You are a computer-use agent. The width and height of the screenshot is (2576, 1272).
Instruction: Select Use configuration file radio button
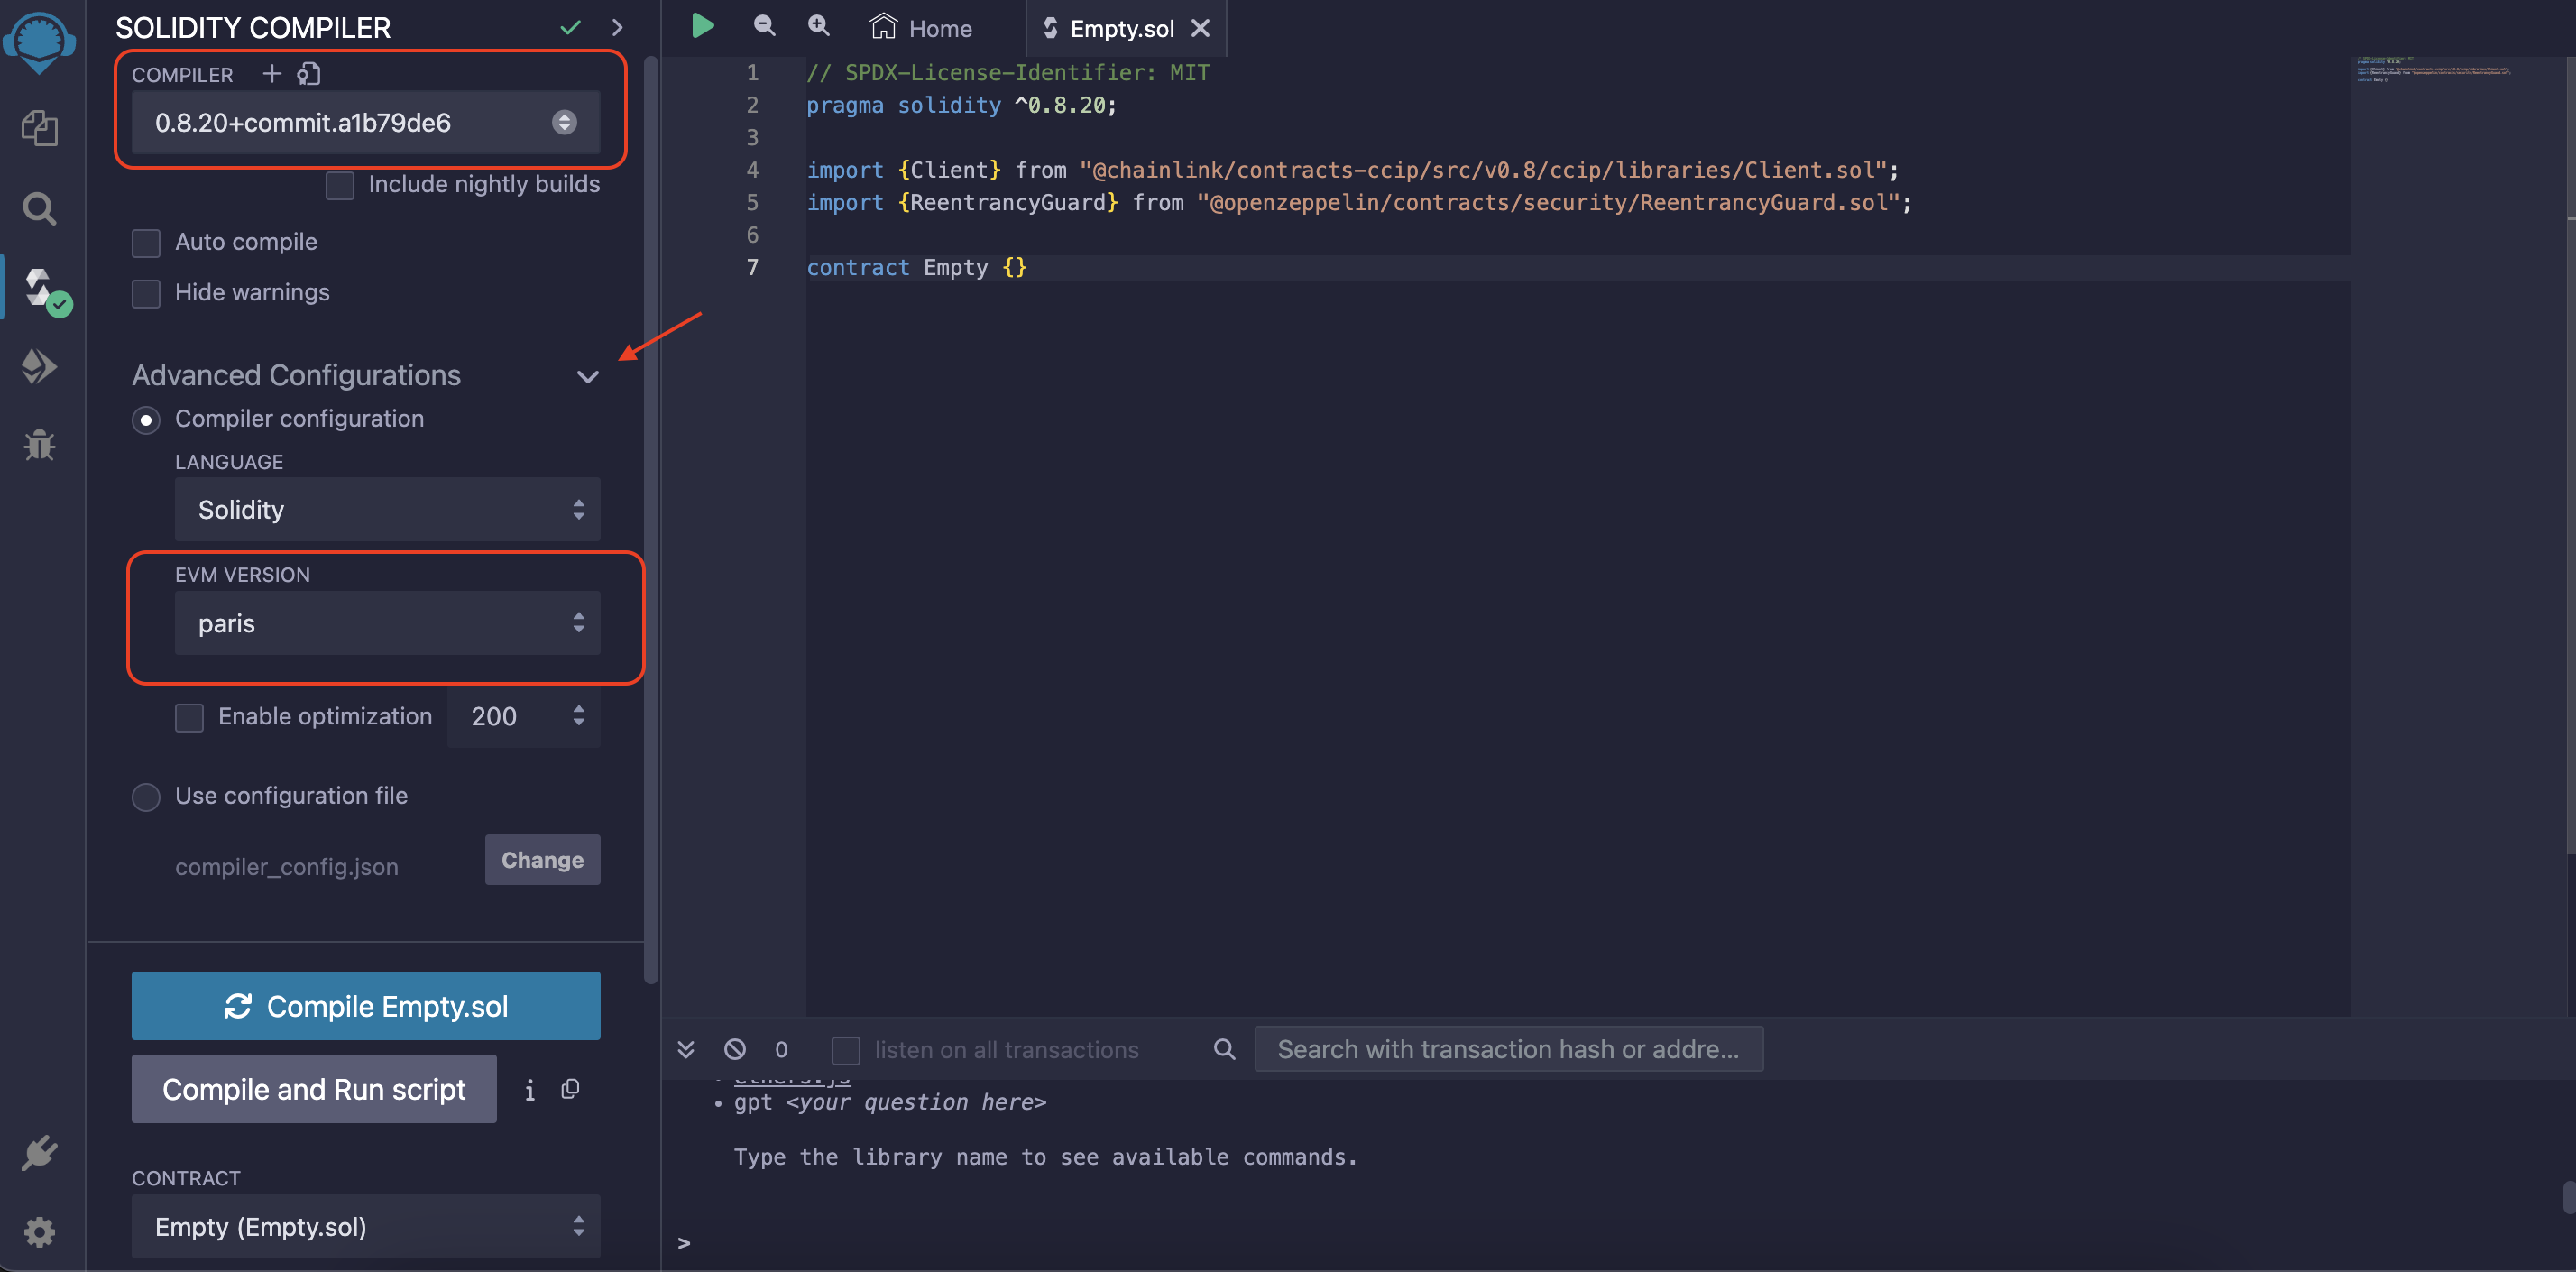146,797
